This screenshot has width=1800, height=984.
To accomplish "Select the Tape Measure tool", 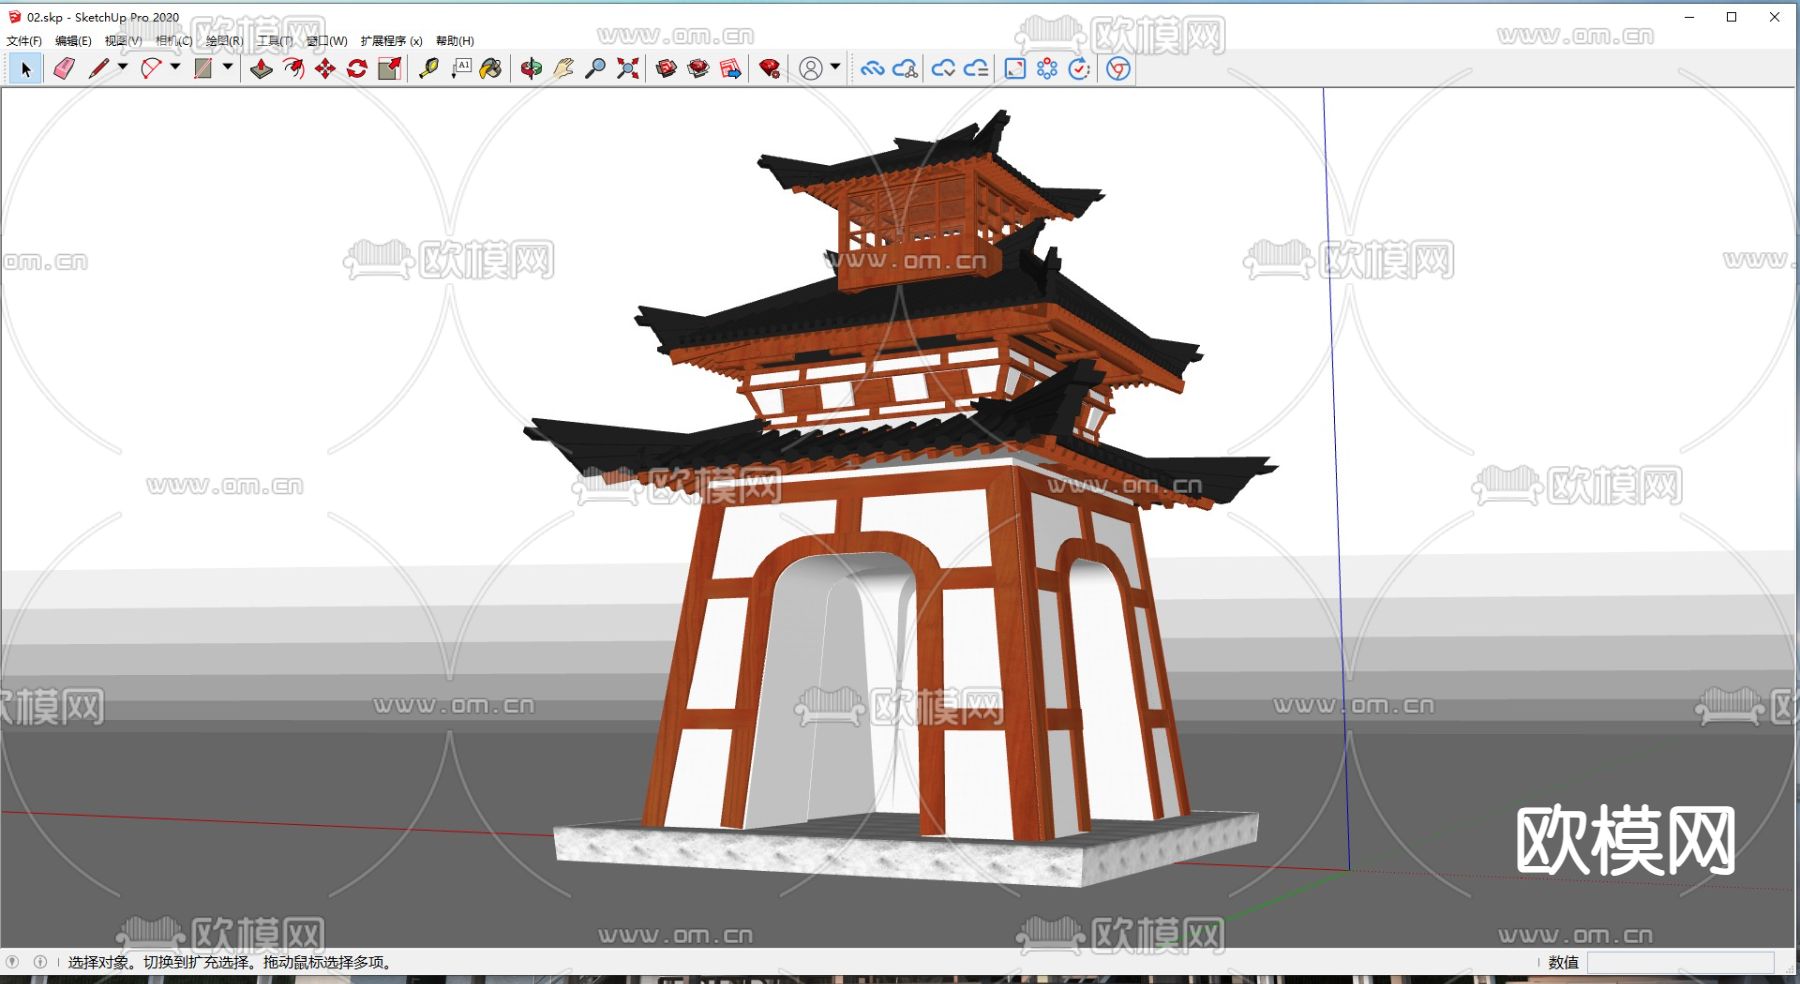I will point(429,68).
